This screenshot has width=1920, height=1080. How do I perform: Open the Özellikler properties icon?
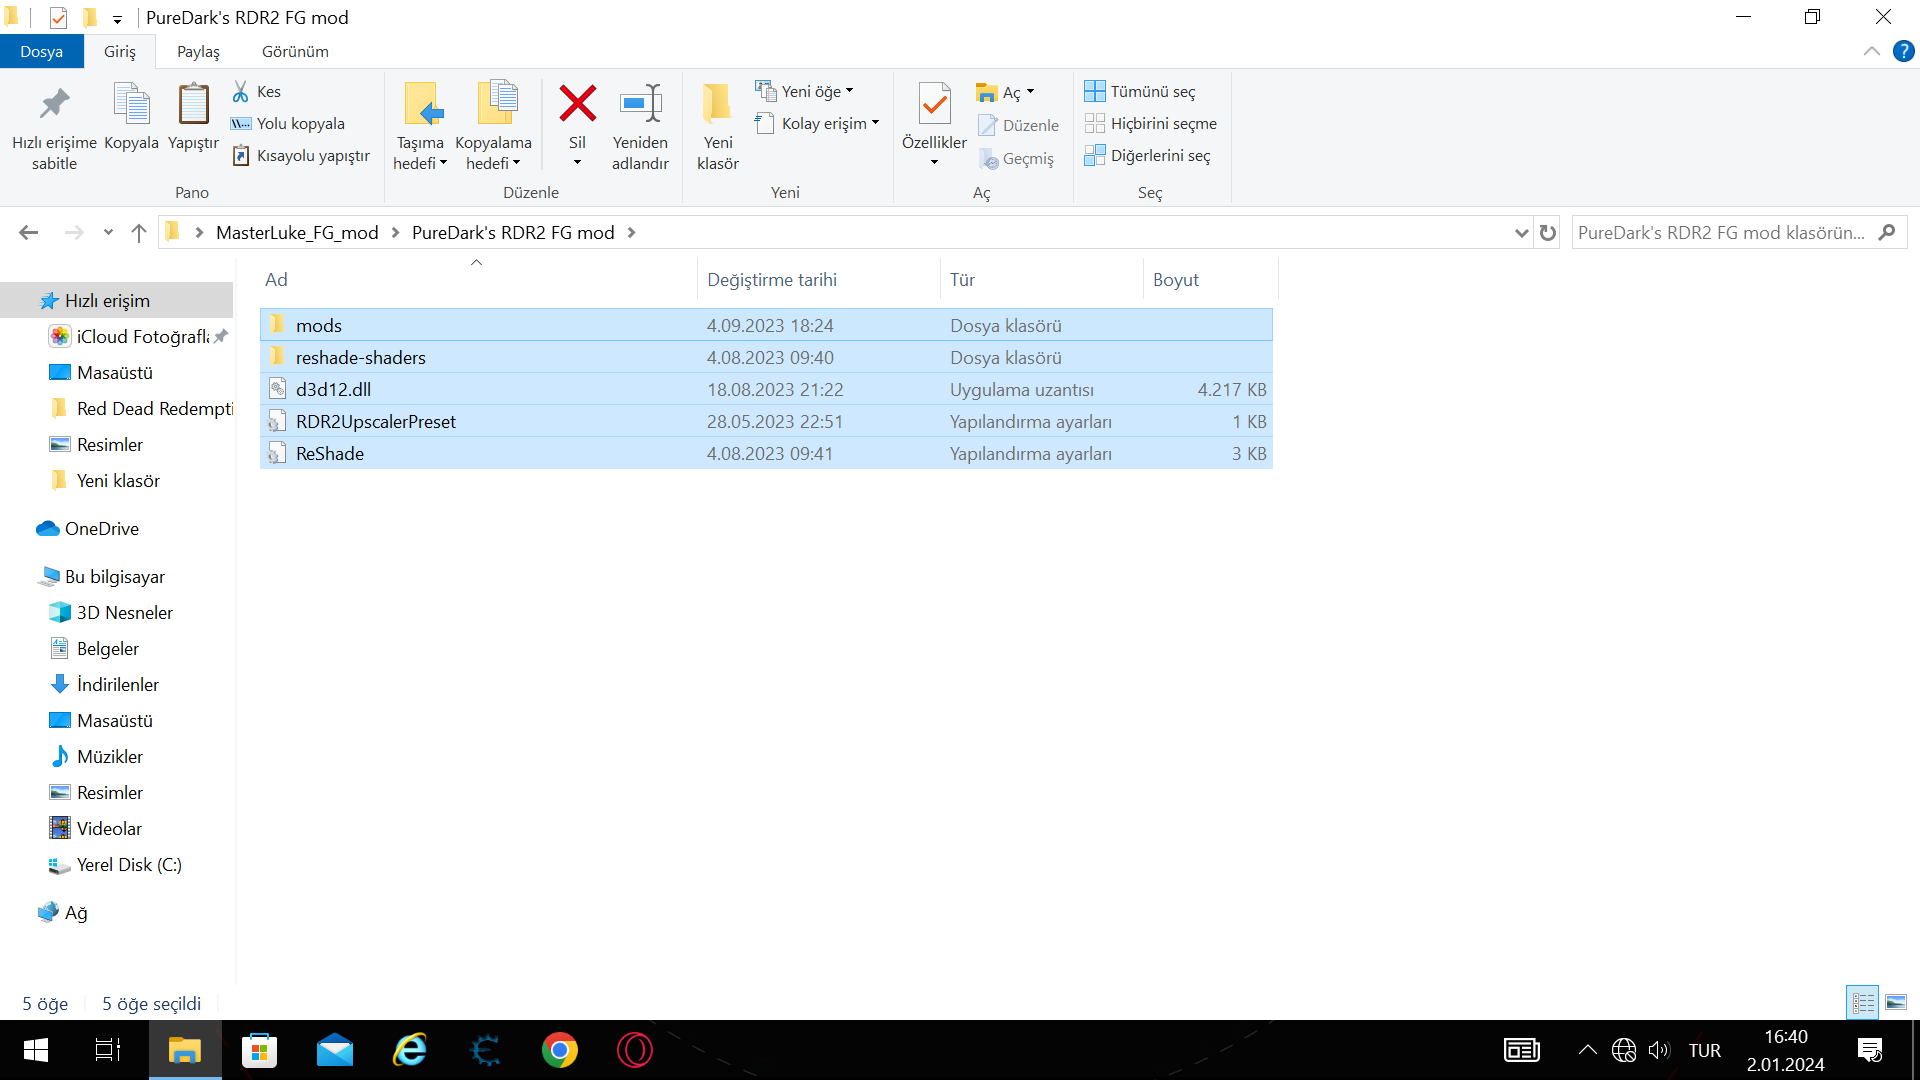[x=934, y=105]
